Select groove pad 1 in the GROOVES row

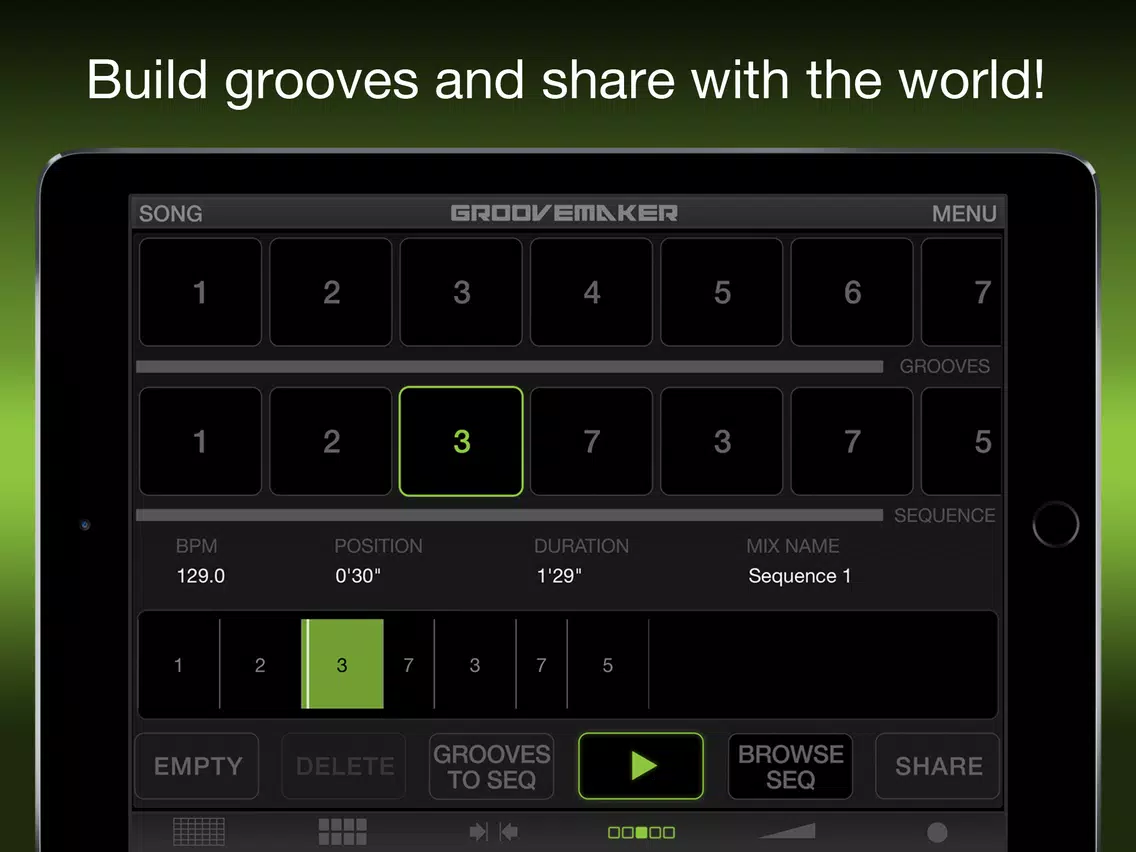point(200,292)
